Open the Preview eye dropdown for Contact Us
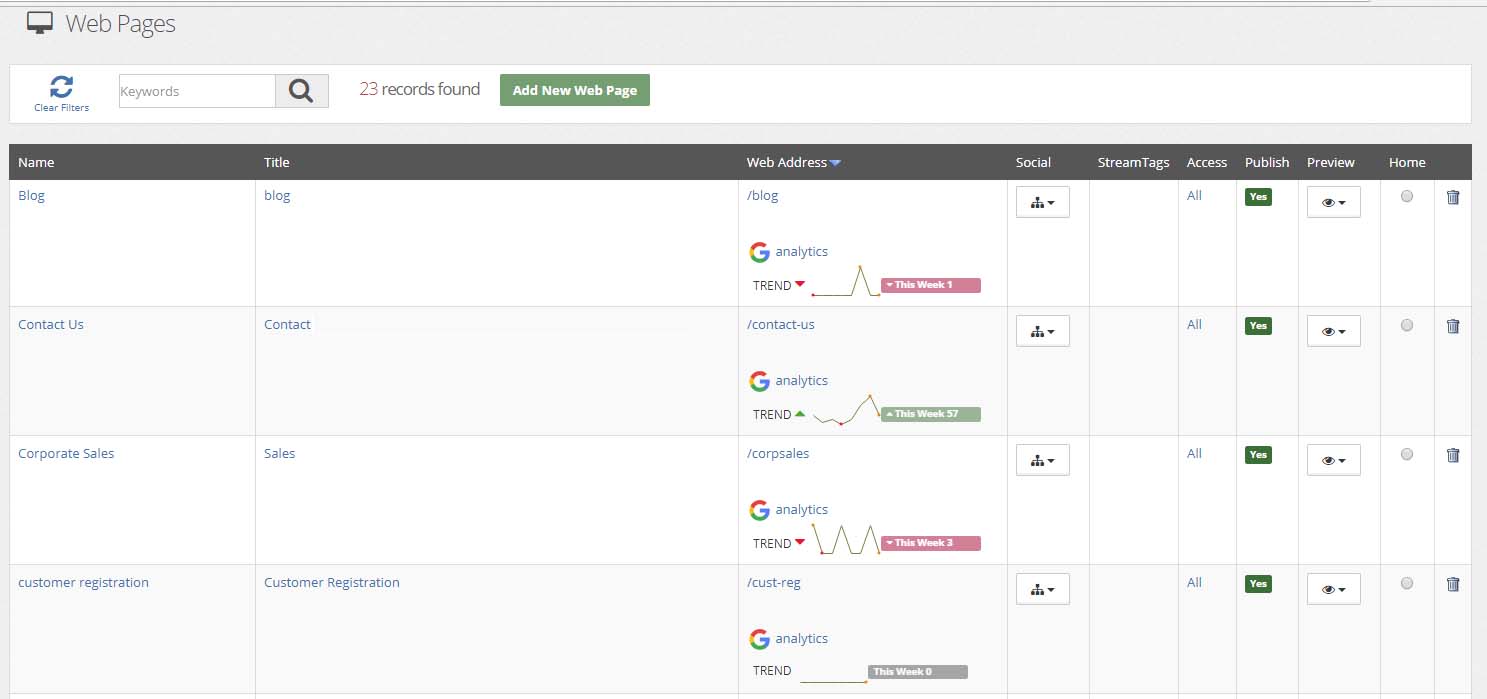Screen dimensions: 1487x699 1334,331
